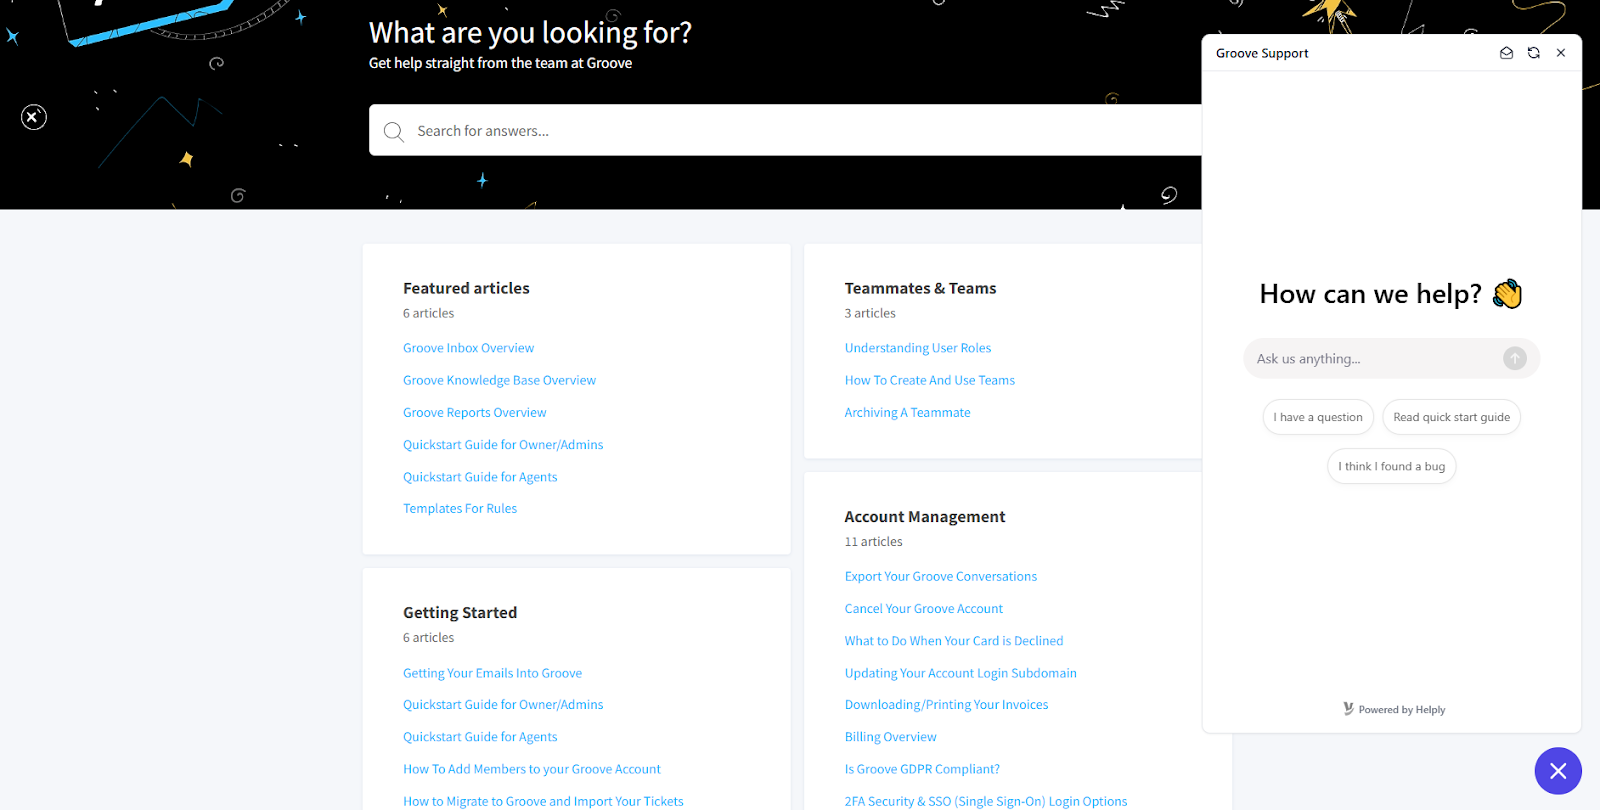
Task: Click the 3 articles count under Teammates & Teams
Action: pyautogui.click(x=870, y=313)
